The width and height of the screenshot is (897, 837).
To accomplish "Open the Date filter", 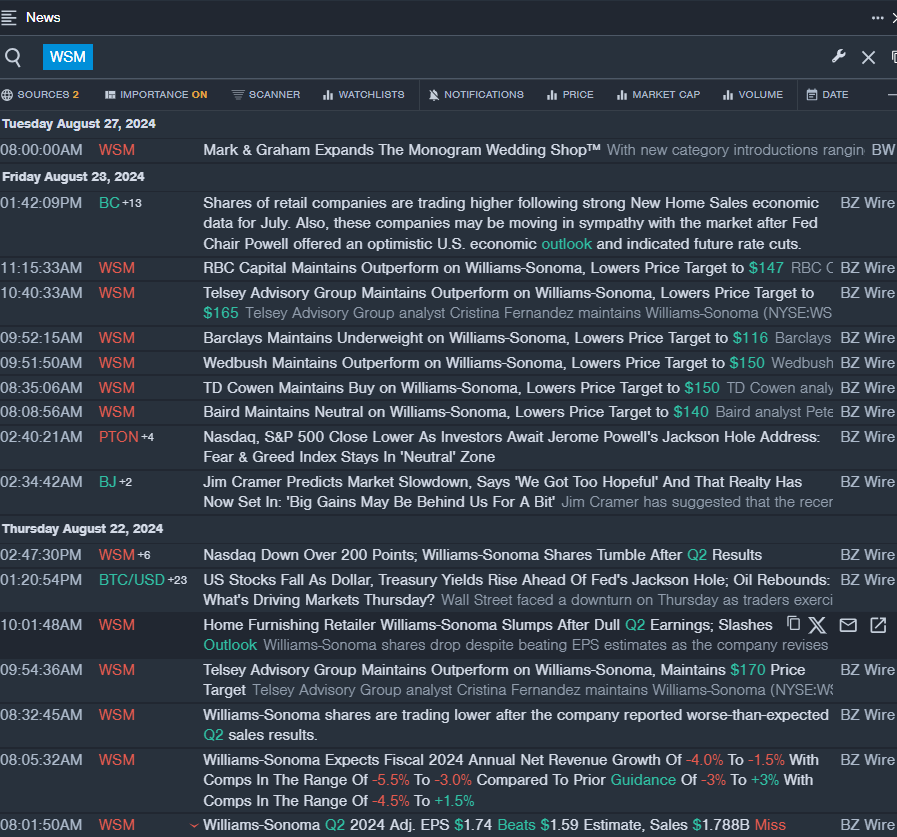I will [828, 95].
